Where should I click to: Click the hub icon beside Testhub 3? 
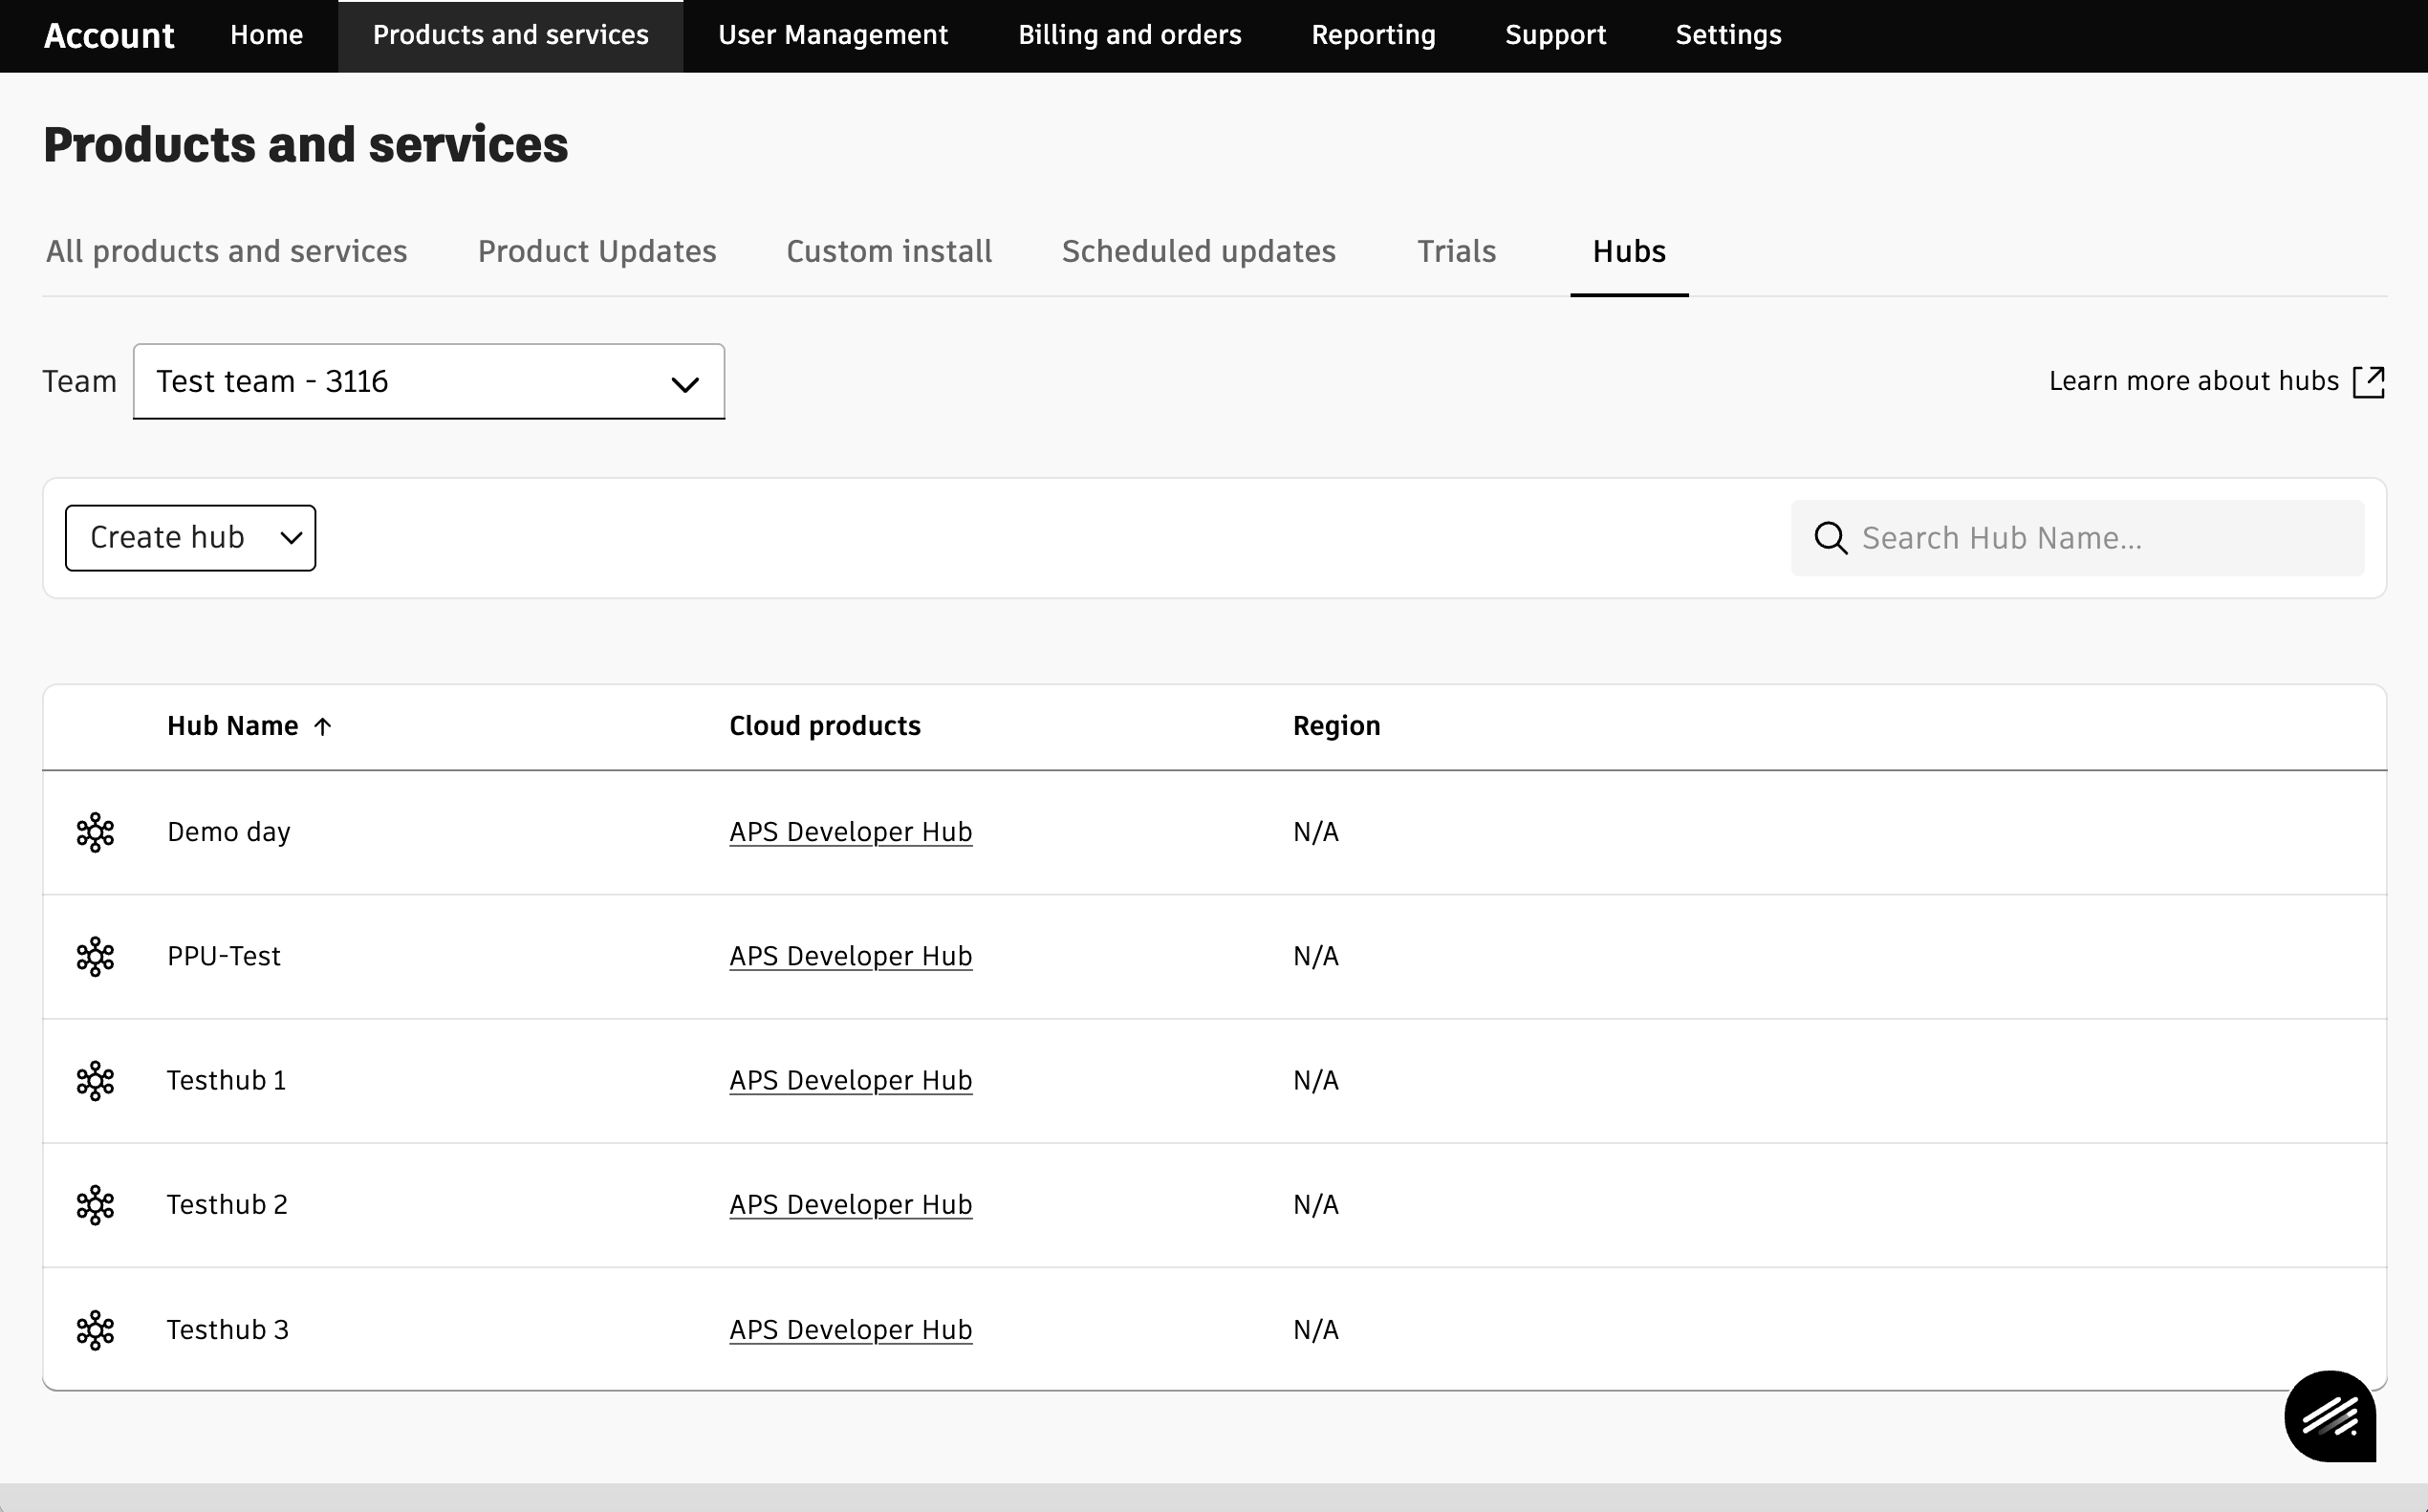[x=95, y=1329]
